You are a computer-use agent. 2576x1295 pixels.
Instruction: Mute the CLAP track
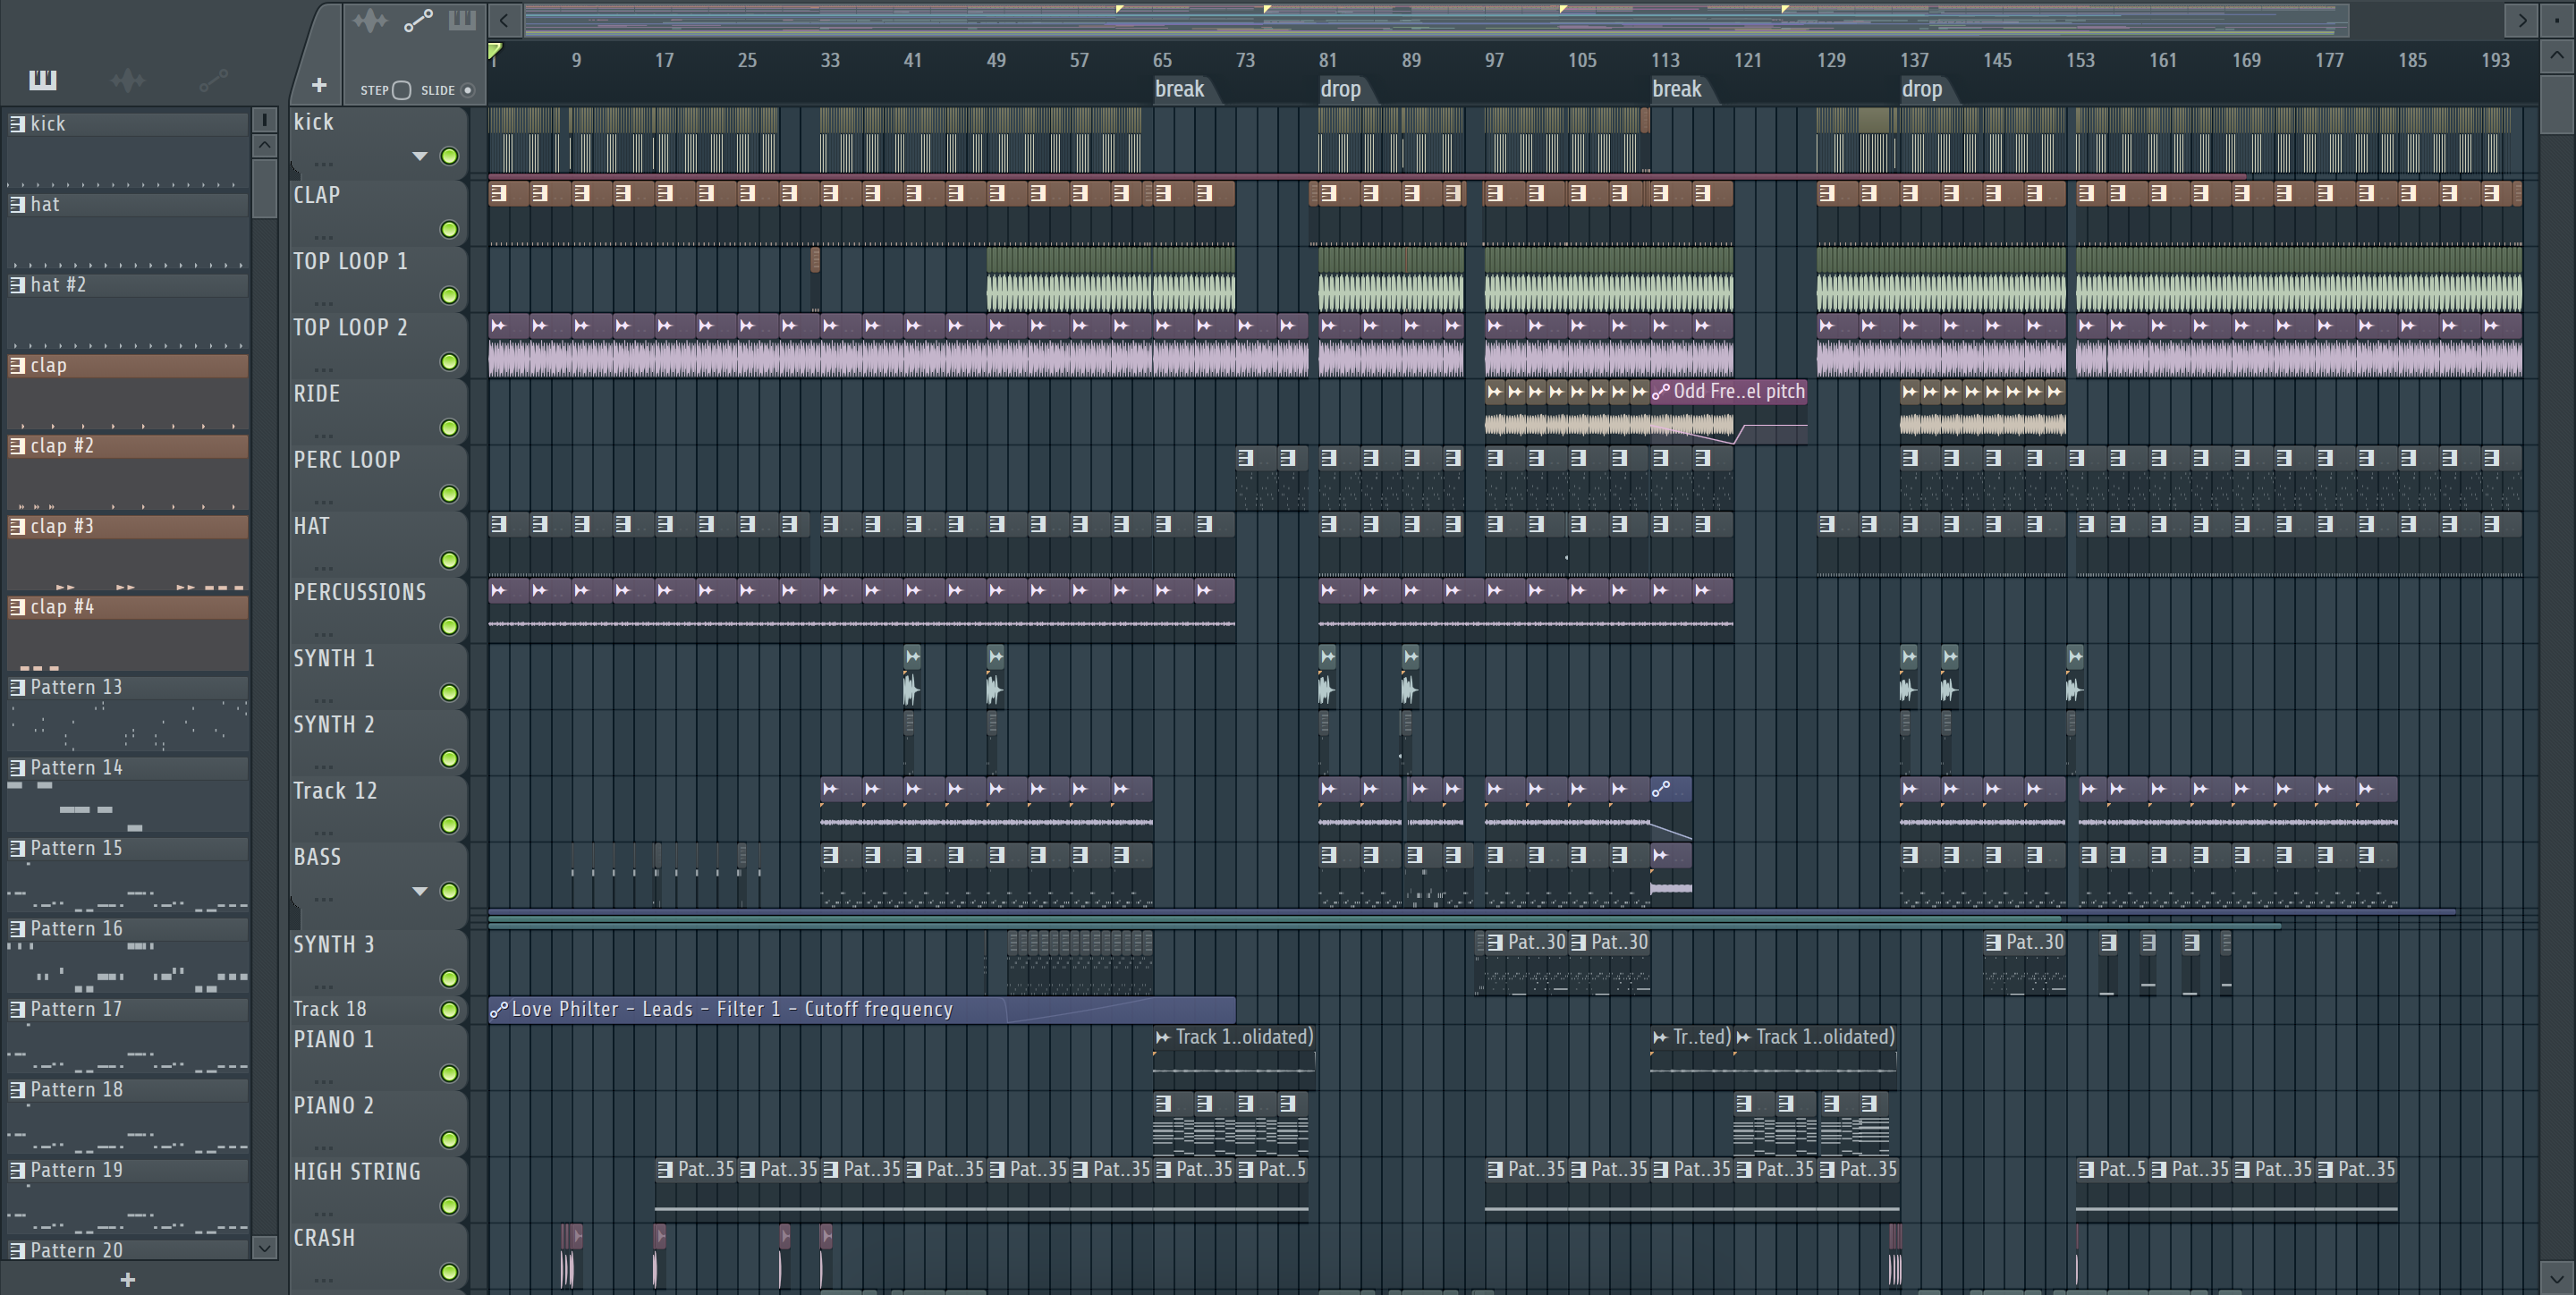coord(450,230)
